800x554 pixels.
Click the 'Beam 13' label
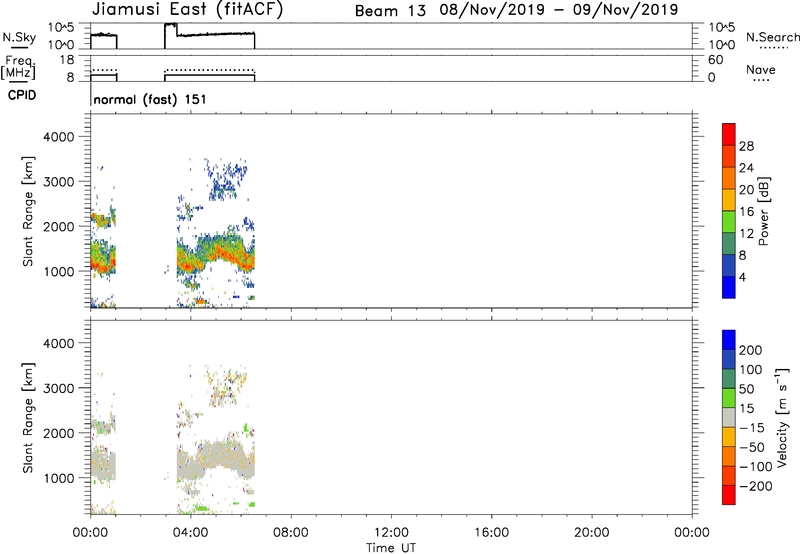click(x=390, y=11)
